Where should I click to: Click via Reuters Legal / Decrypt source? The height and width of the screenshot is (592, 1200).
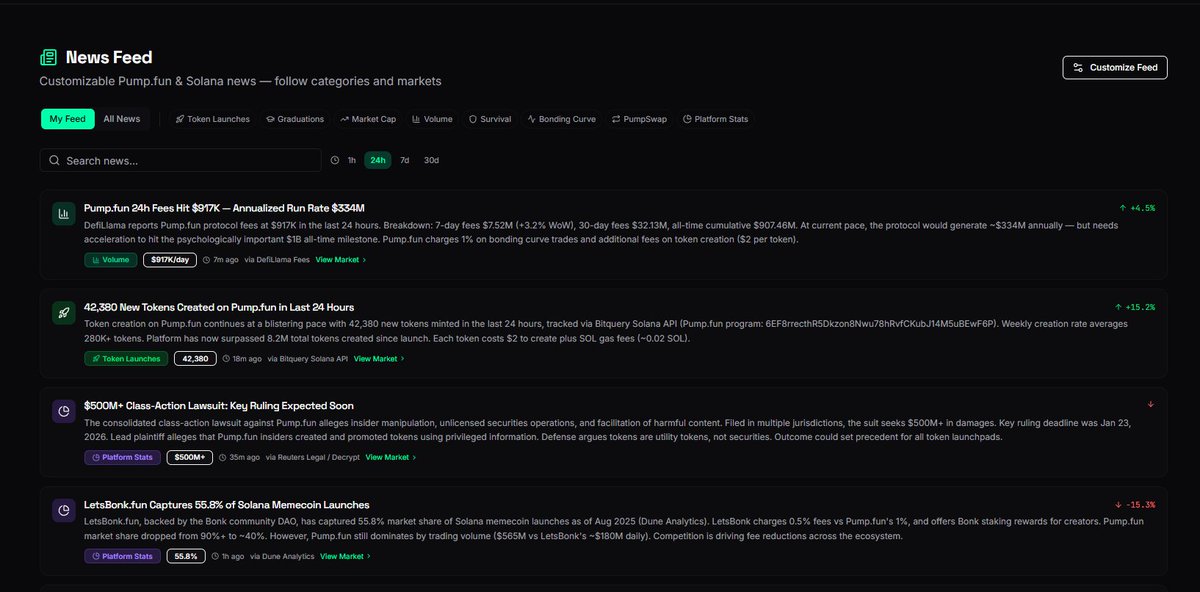point(312,457)
